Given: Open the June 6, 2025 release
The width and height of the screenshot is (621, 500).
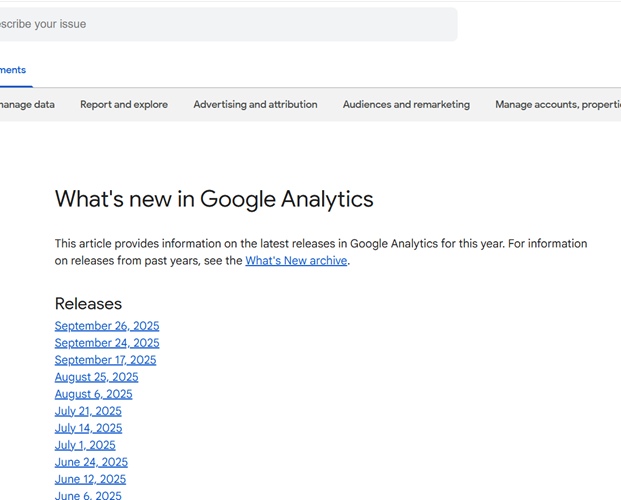Looking at the screenshot, I should tap(88, 495).
